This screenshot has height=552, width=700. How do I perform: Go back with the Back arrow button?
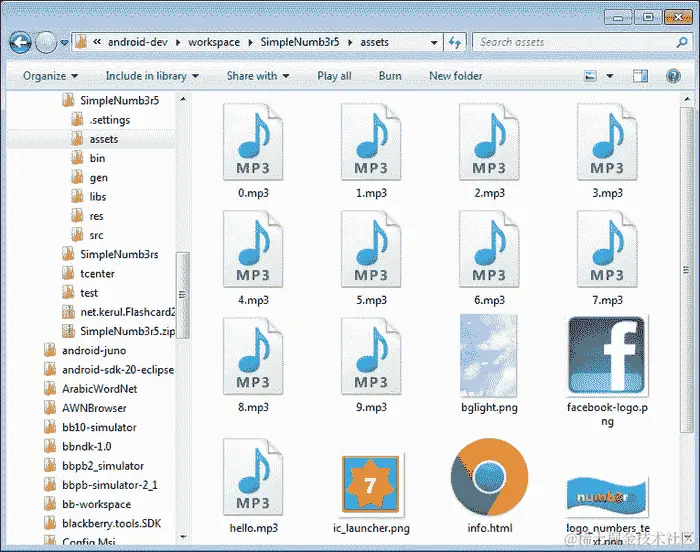click(x=21, y=42)
